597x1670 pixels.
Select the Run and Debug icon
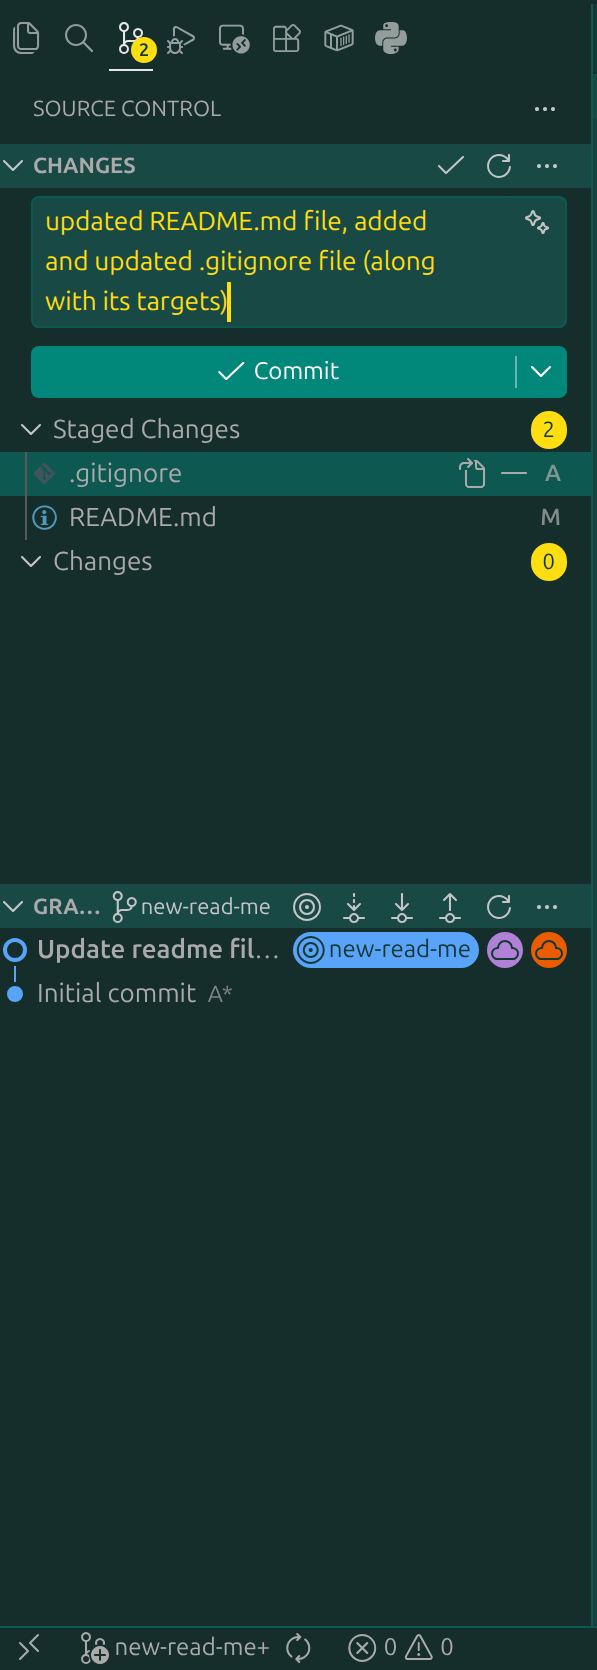[x=180, y=38]
